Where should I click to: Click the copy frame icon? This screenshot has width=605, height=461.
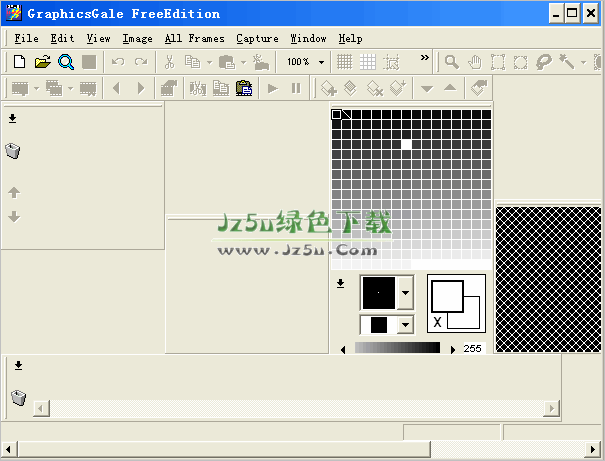tap(221, 88)
